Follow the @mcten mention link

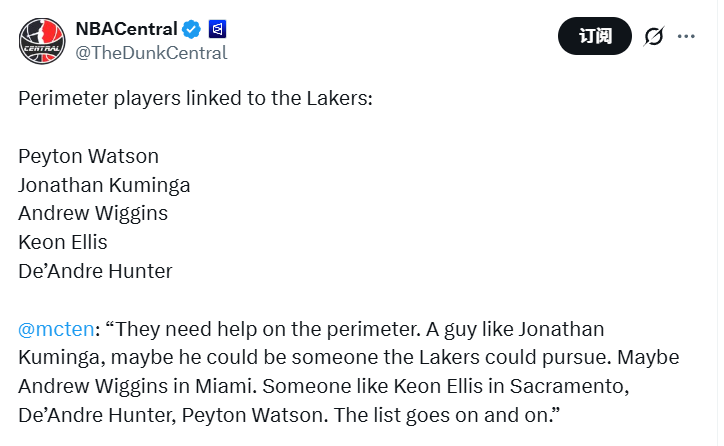[56, 329]
